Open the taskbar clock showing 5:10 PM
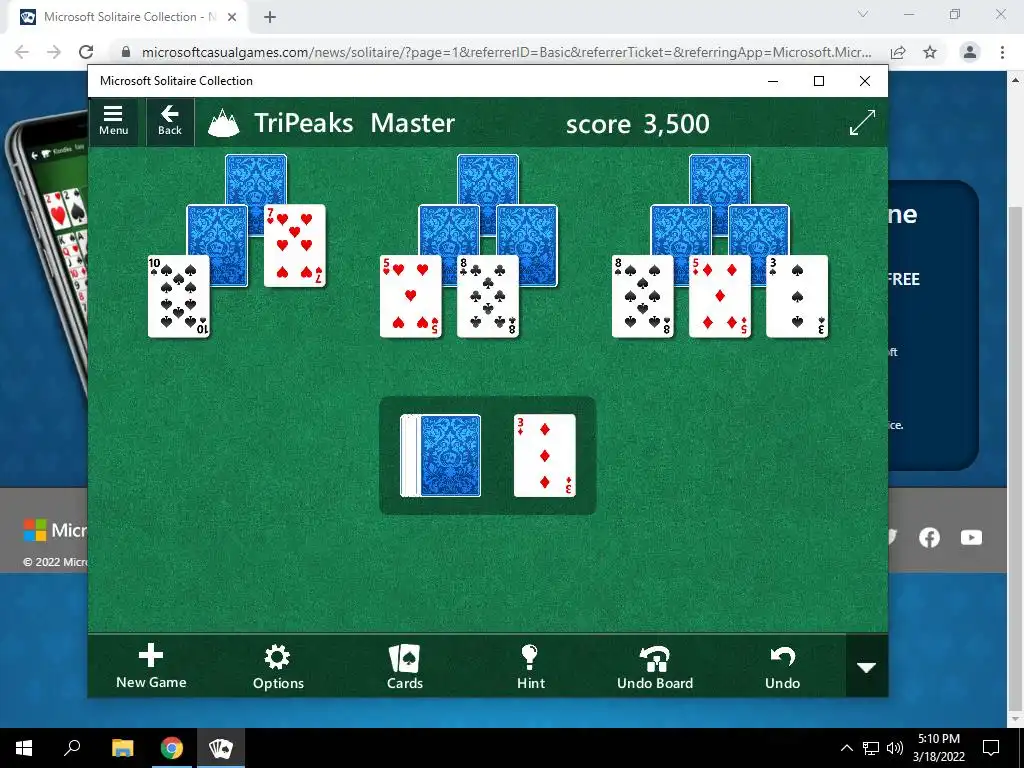 pyautogui.click(x=938, y=748)
